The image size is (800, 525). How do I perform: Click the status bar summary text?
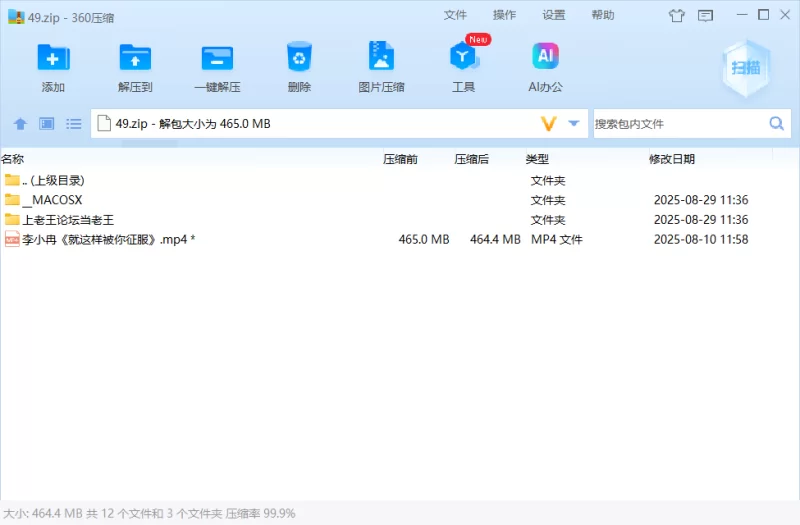tap(149, 513)
